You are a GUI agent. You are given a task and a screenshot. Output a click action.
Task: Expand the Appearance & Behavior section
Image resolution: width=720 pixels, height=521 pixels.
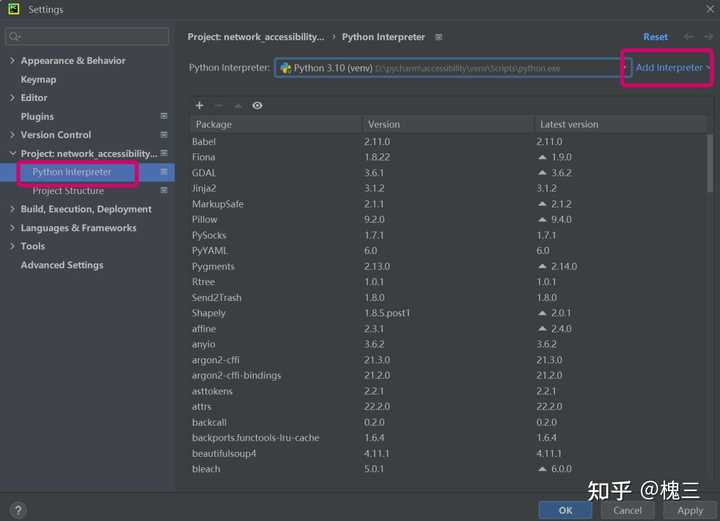[x=12, y=61]
